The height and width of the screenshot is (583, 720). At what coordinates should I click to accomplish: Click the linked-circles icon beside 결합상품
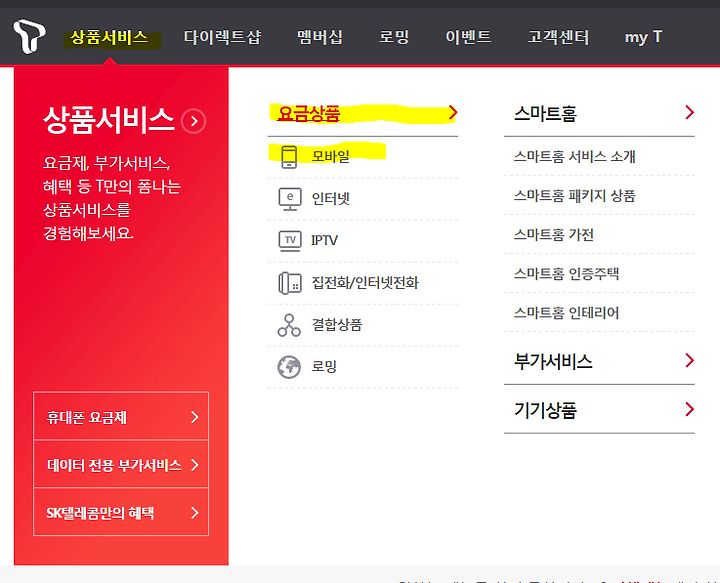click(289, 325)
